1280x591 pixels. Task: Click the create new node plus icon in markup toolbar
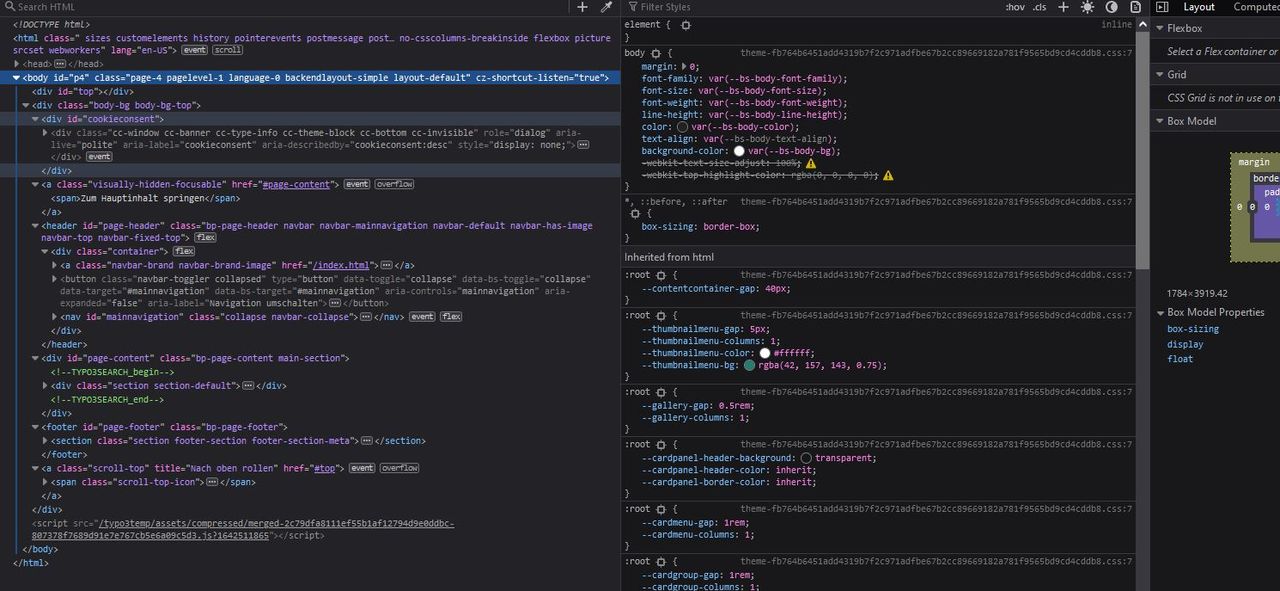[583, 7]
